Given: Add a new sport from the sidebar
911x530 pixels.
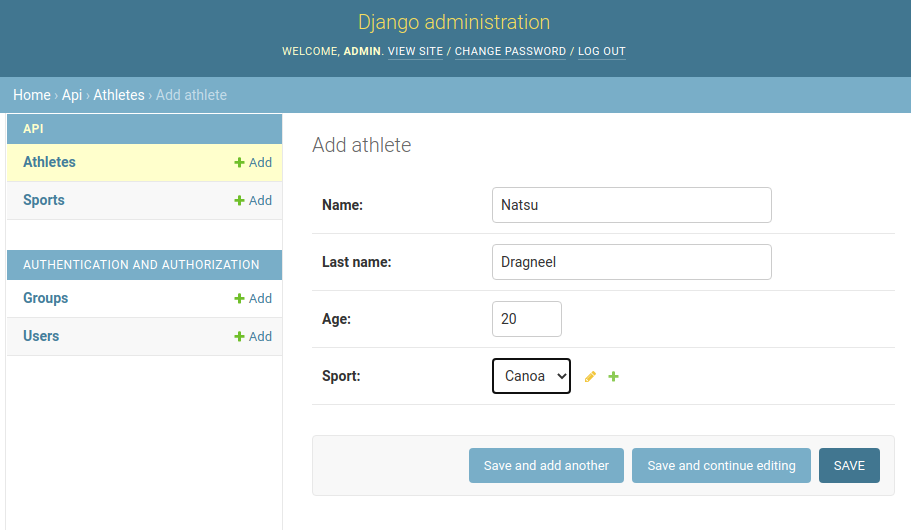Looking at the screenshot, I should click(253, 200).
